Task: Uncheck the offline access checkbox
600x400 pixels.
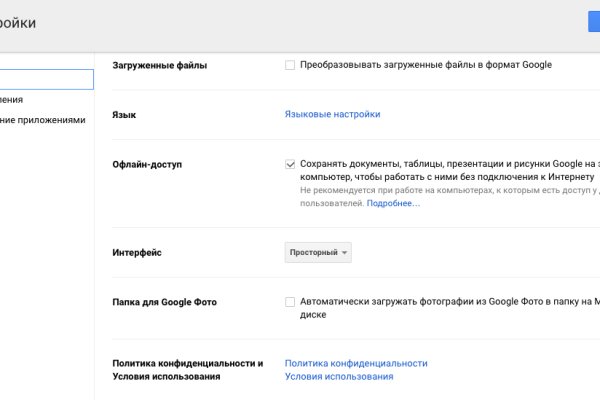Action: tap(290, 163)
